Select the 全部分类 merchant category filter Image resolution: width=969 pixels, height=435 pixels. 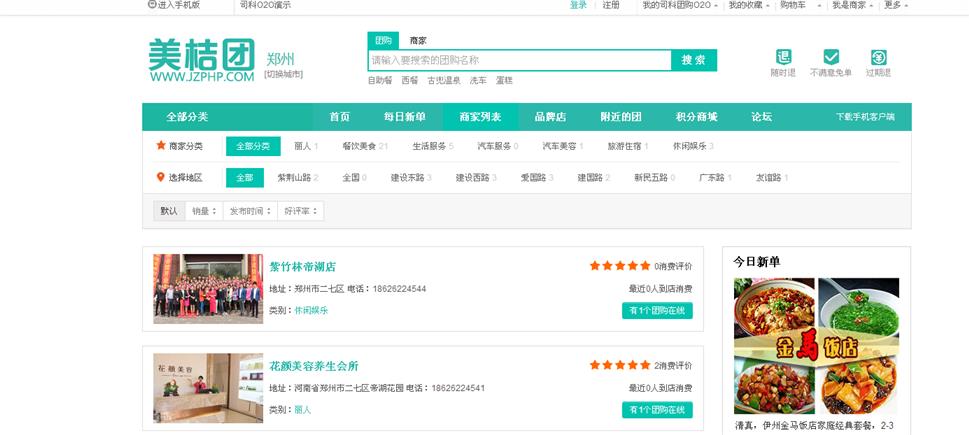(x=253, y=146)
